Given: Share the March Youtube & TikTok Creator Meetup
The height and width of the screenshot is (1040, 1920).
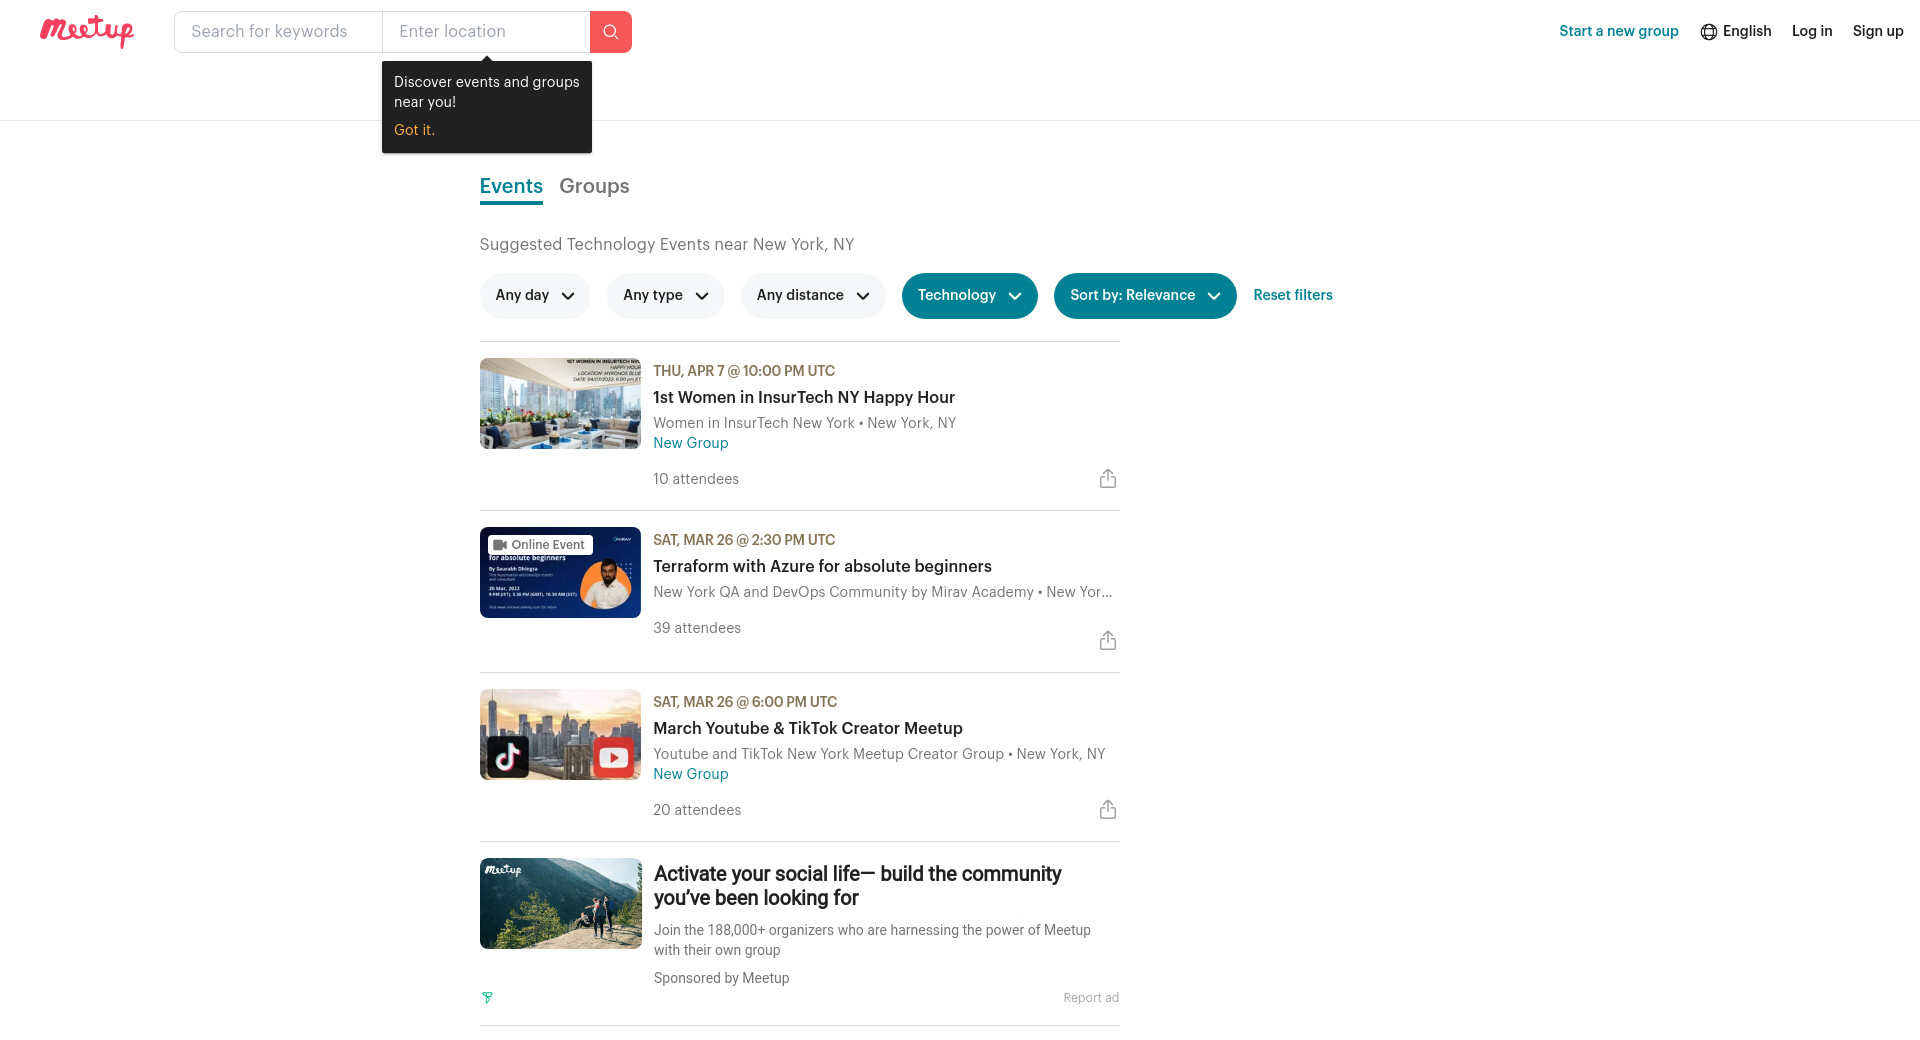Looking at the screenshot, I should 1107,810.
